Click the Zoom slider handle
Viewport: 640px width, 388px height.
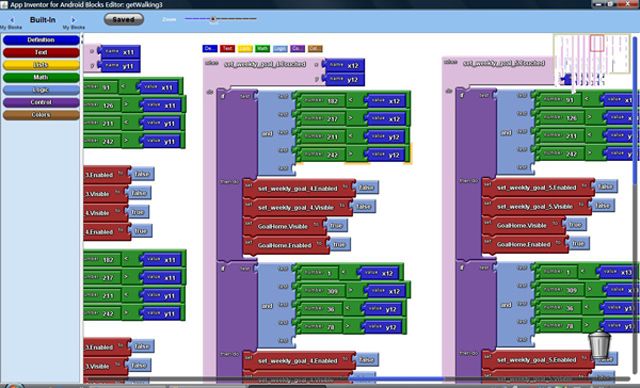coord(213,19)
